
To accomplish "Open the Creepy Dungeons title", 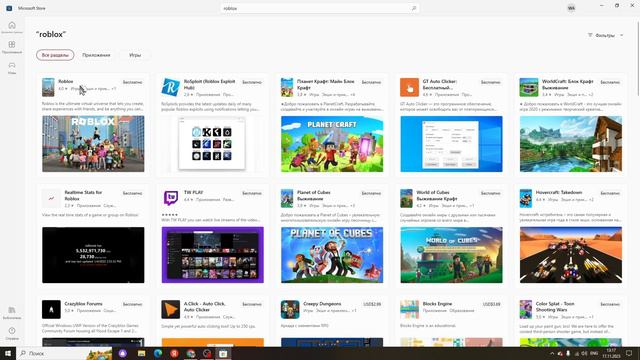I will click(x=322, y=304).
